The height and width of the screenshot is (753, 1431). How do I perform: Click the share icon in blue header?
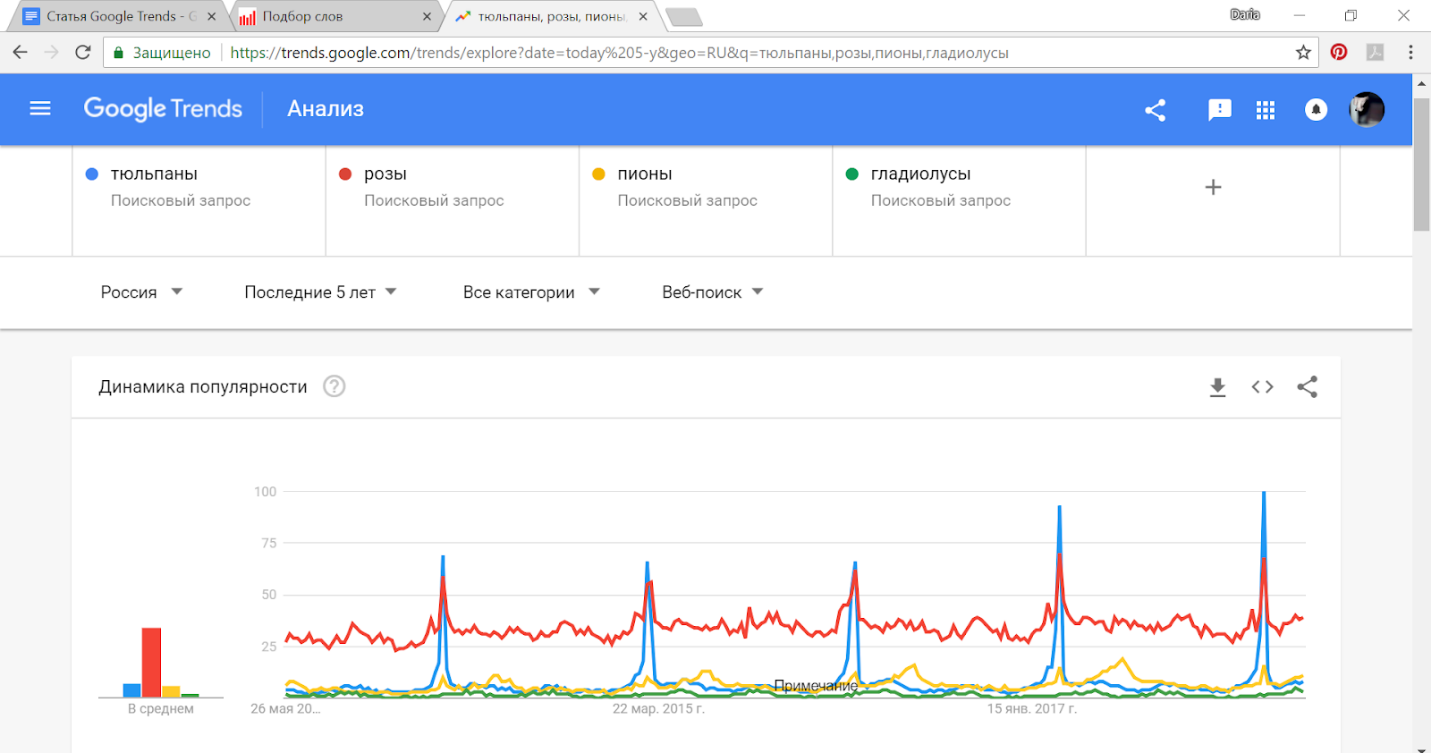(x=1155, y=110)
